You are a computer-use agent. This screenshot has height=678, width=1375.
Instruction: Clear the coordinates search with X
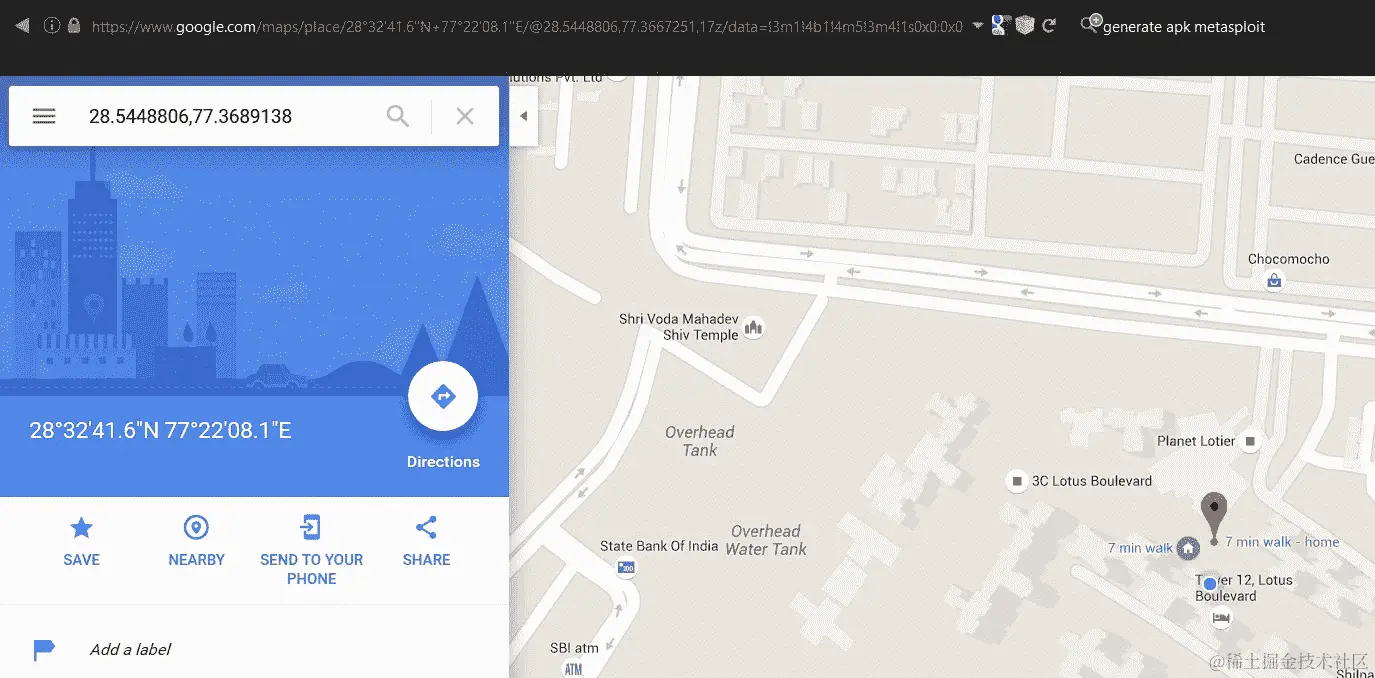click(x=465, y=116)
